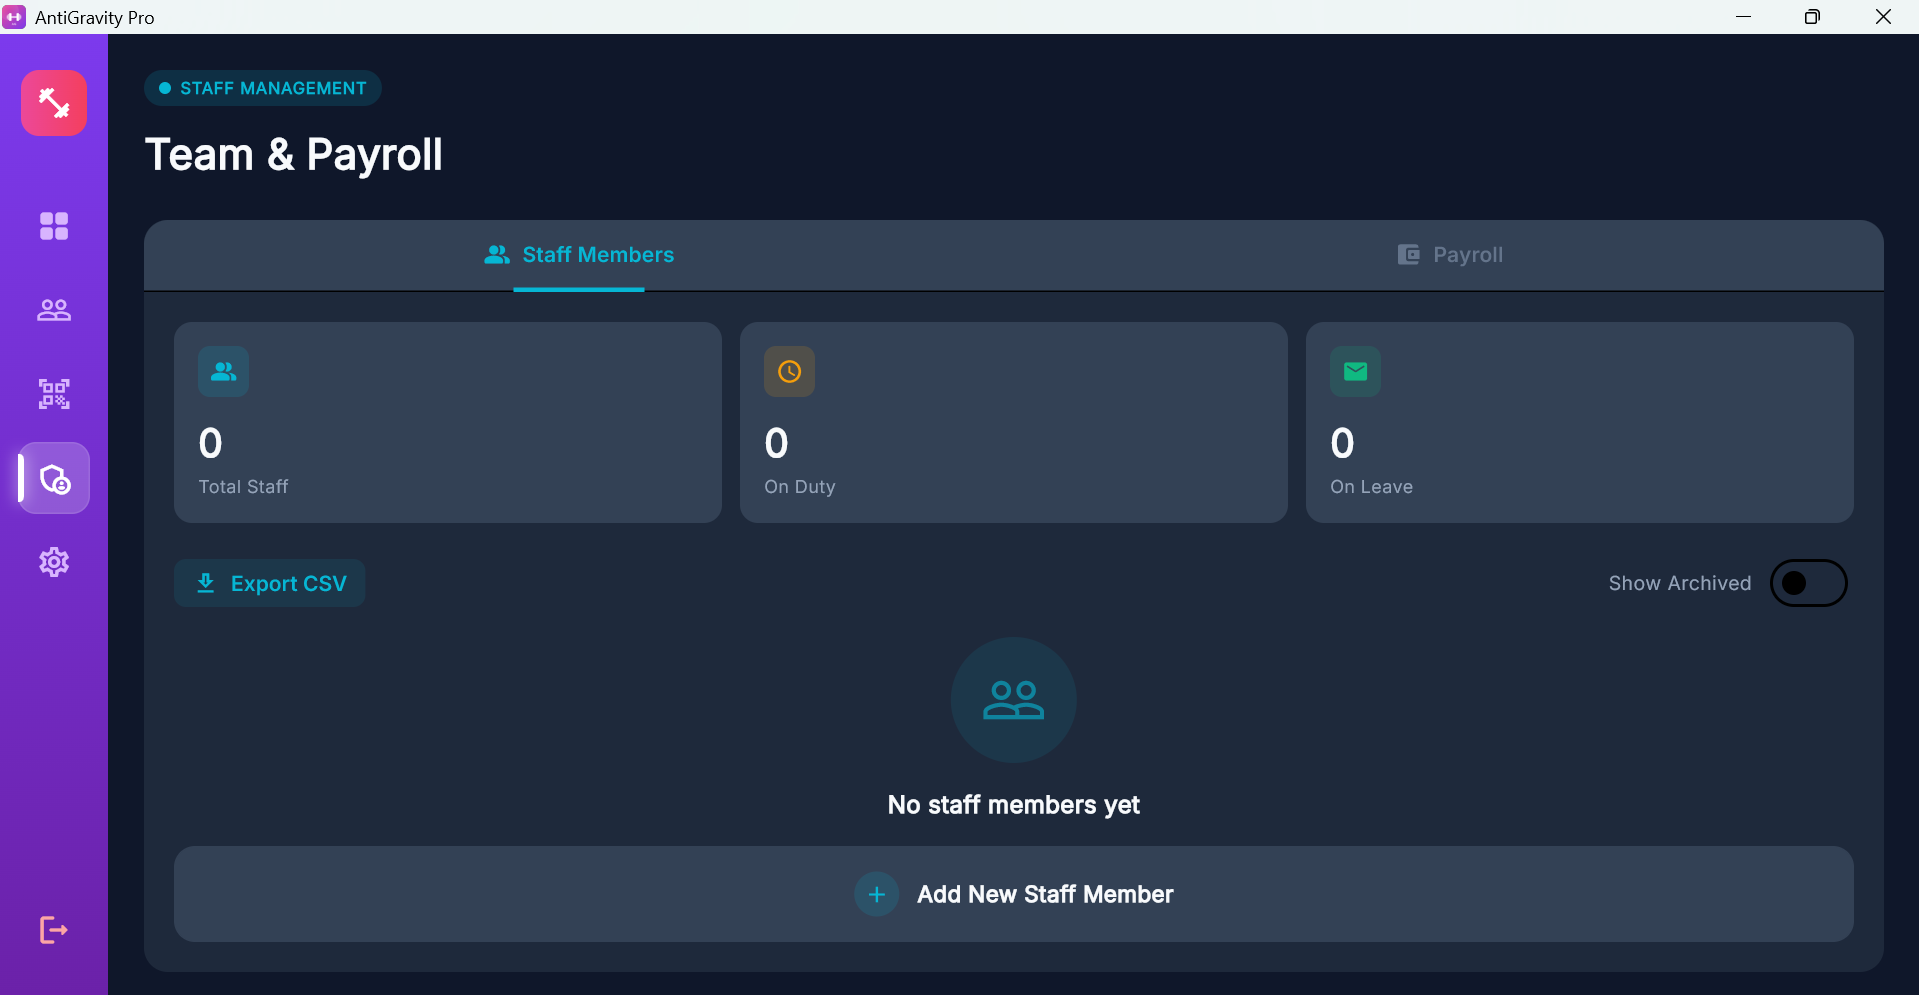Image resolution: width=1919 pixels, height=995 pixels.
Task: Open settings via the gear icon
Action: (54, 562)
